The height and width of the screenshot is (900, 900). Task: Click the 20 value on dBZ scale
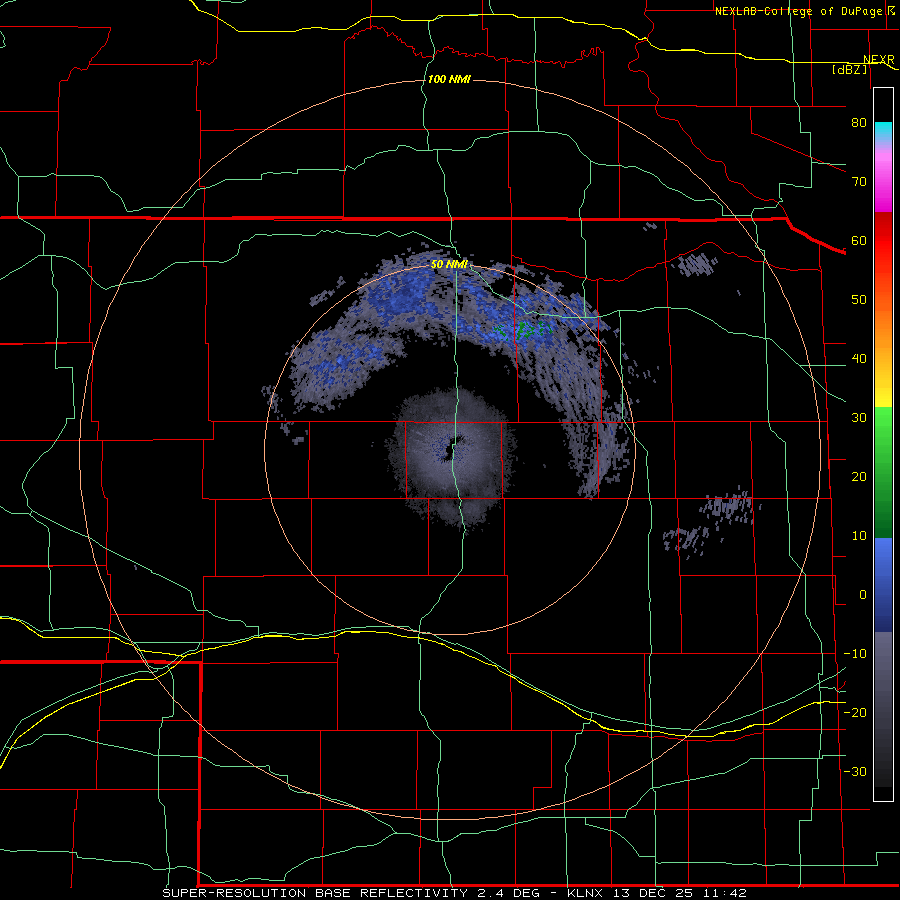tap(859, 476)
